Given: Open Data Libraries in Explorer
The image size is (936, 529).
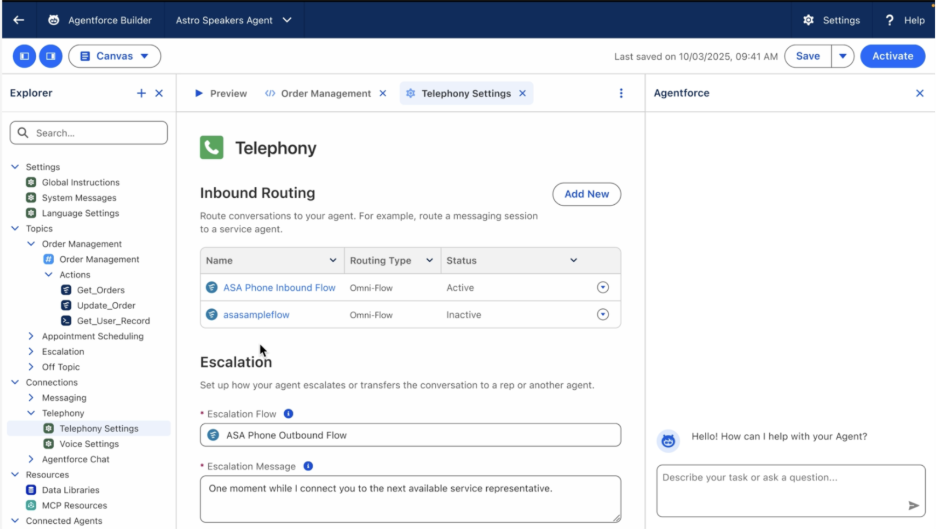Looking at the screenshot, I should (70, 490).
